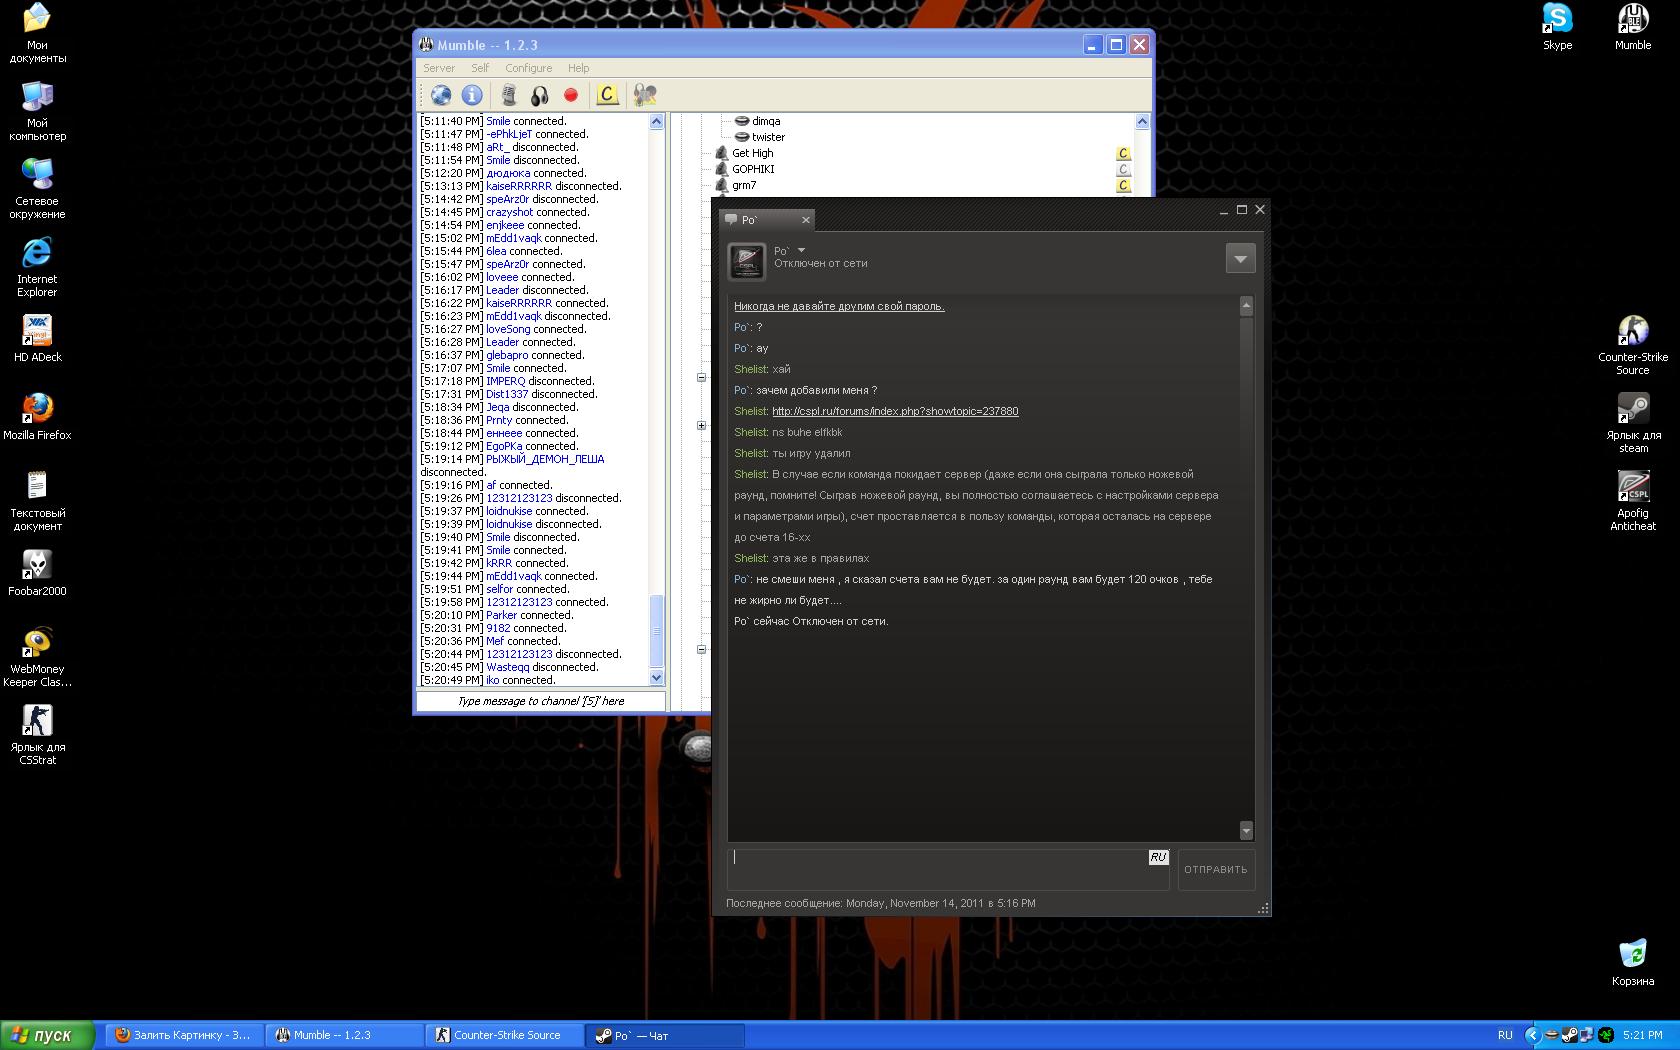
Task: Open the Configure menu in Mumble
Action: click(528, 68)
